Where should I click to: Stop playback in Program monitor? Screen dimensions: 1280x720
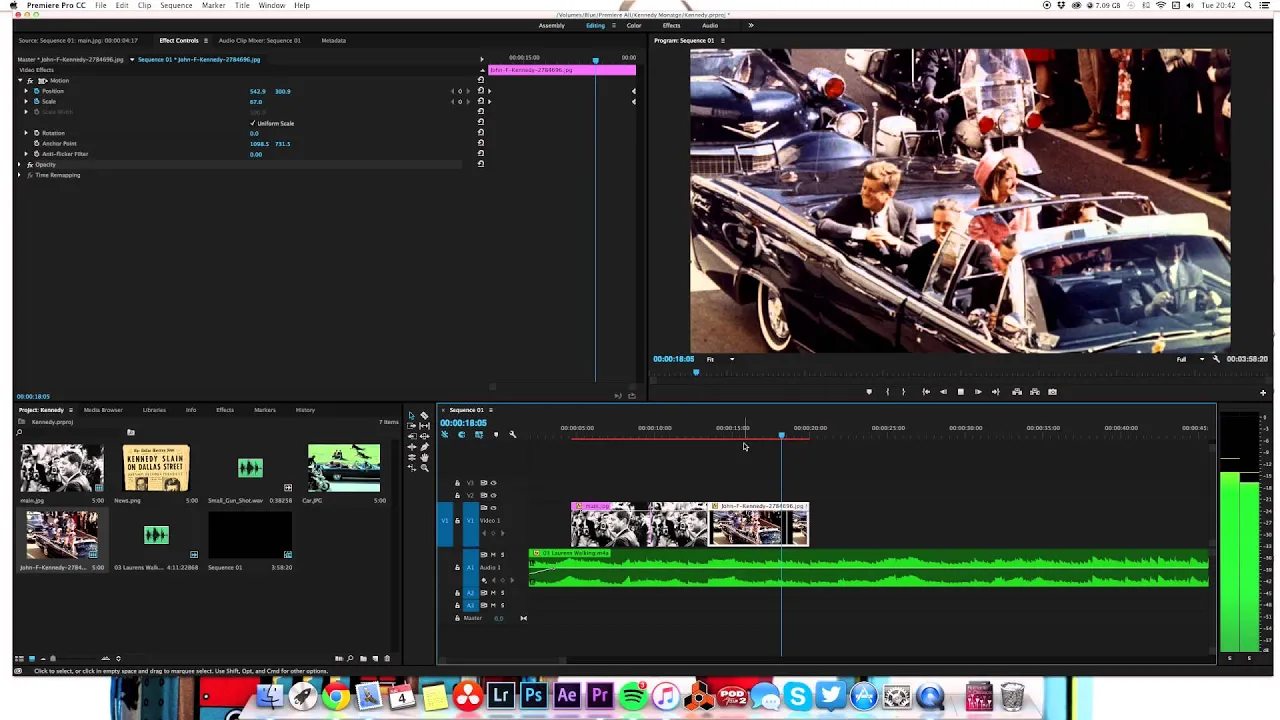tap(961, 392)
